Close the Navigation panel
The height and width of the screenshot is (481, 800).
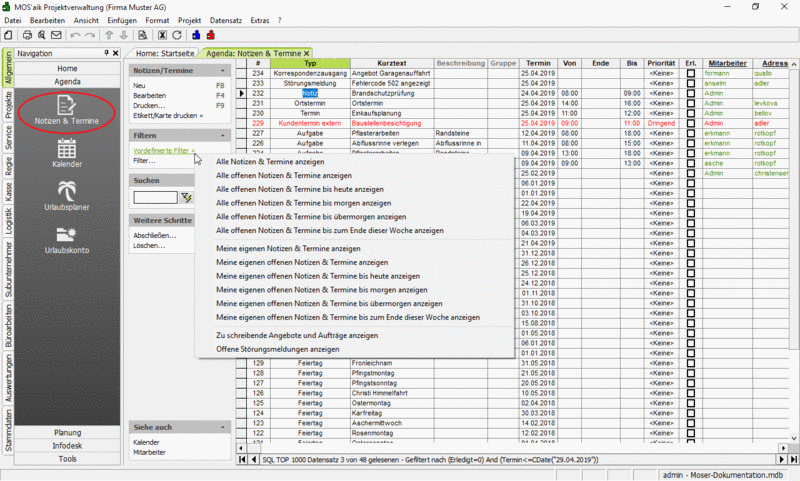[x=116, y=53]
